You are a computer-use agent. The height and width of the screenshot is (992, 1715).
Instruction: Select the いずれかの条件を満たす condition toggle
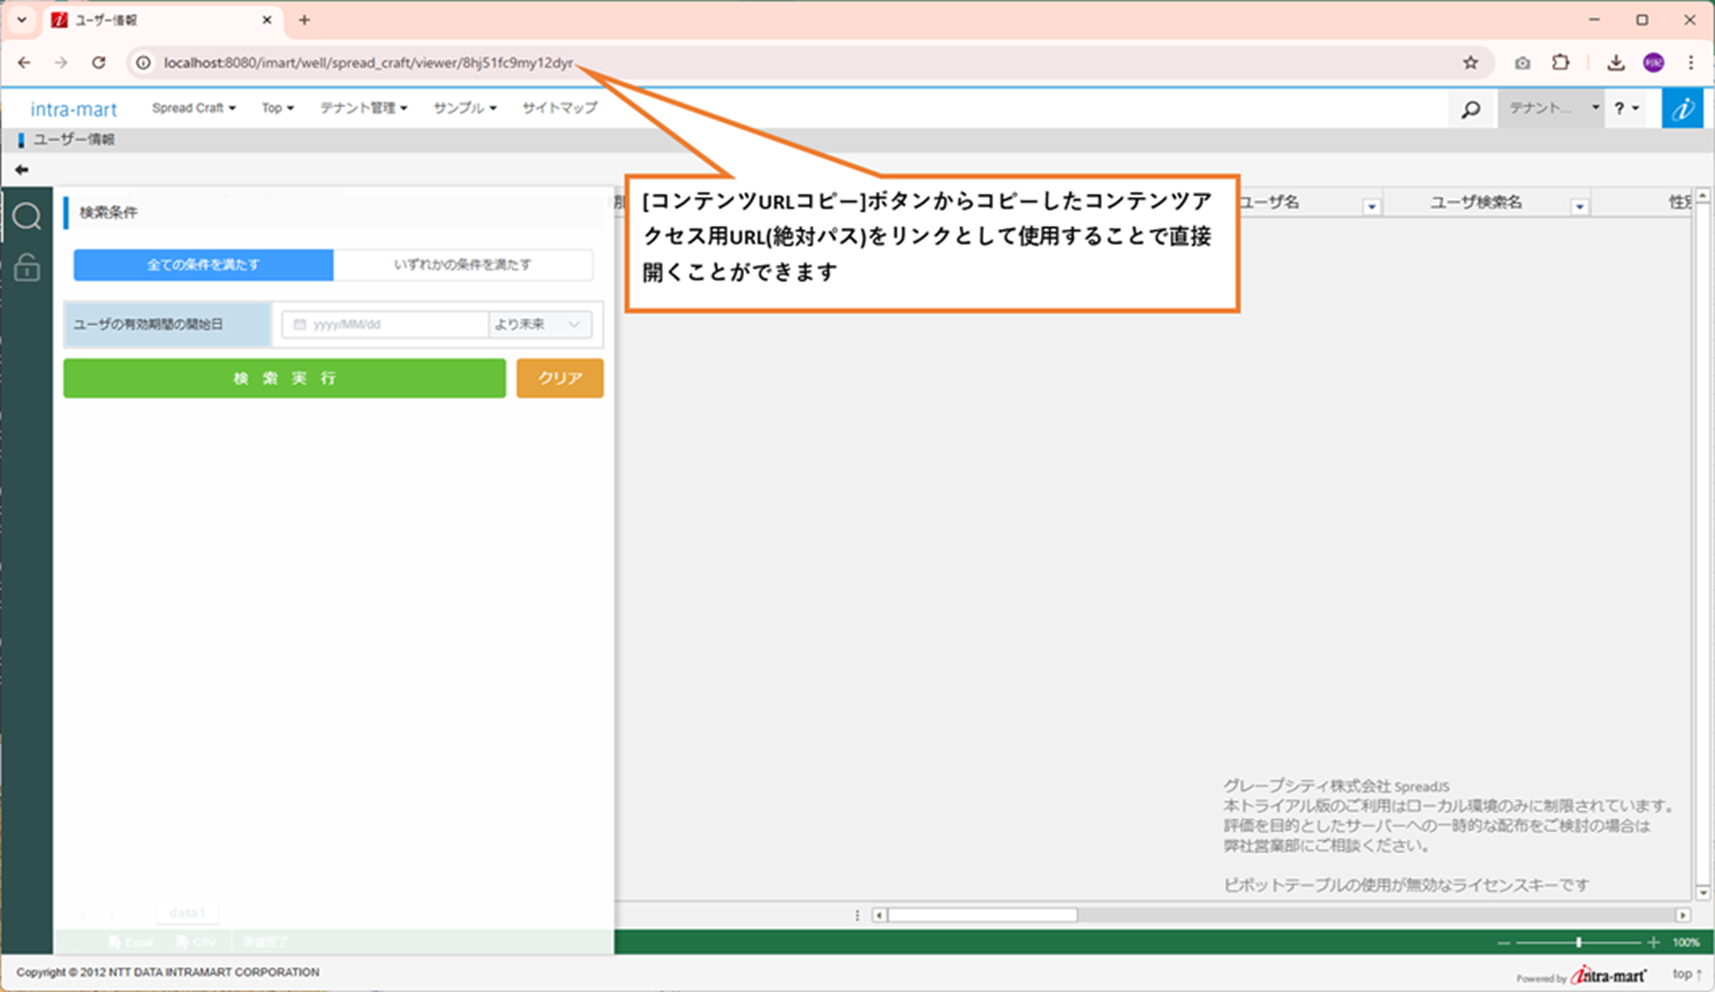(x=462, y=265)
